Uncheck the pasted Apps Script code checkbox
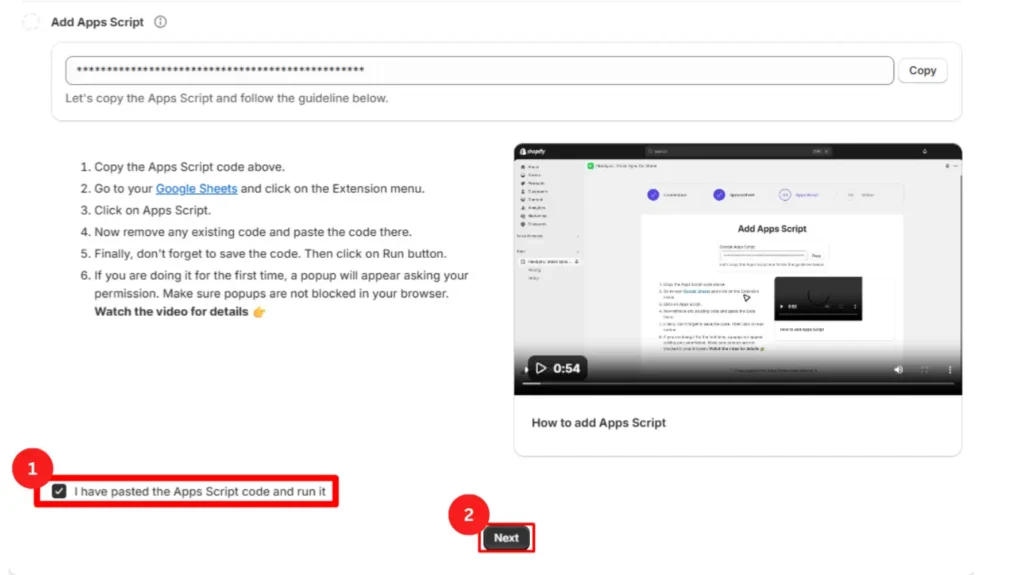 (x=60, y=491)
